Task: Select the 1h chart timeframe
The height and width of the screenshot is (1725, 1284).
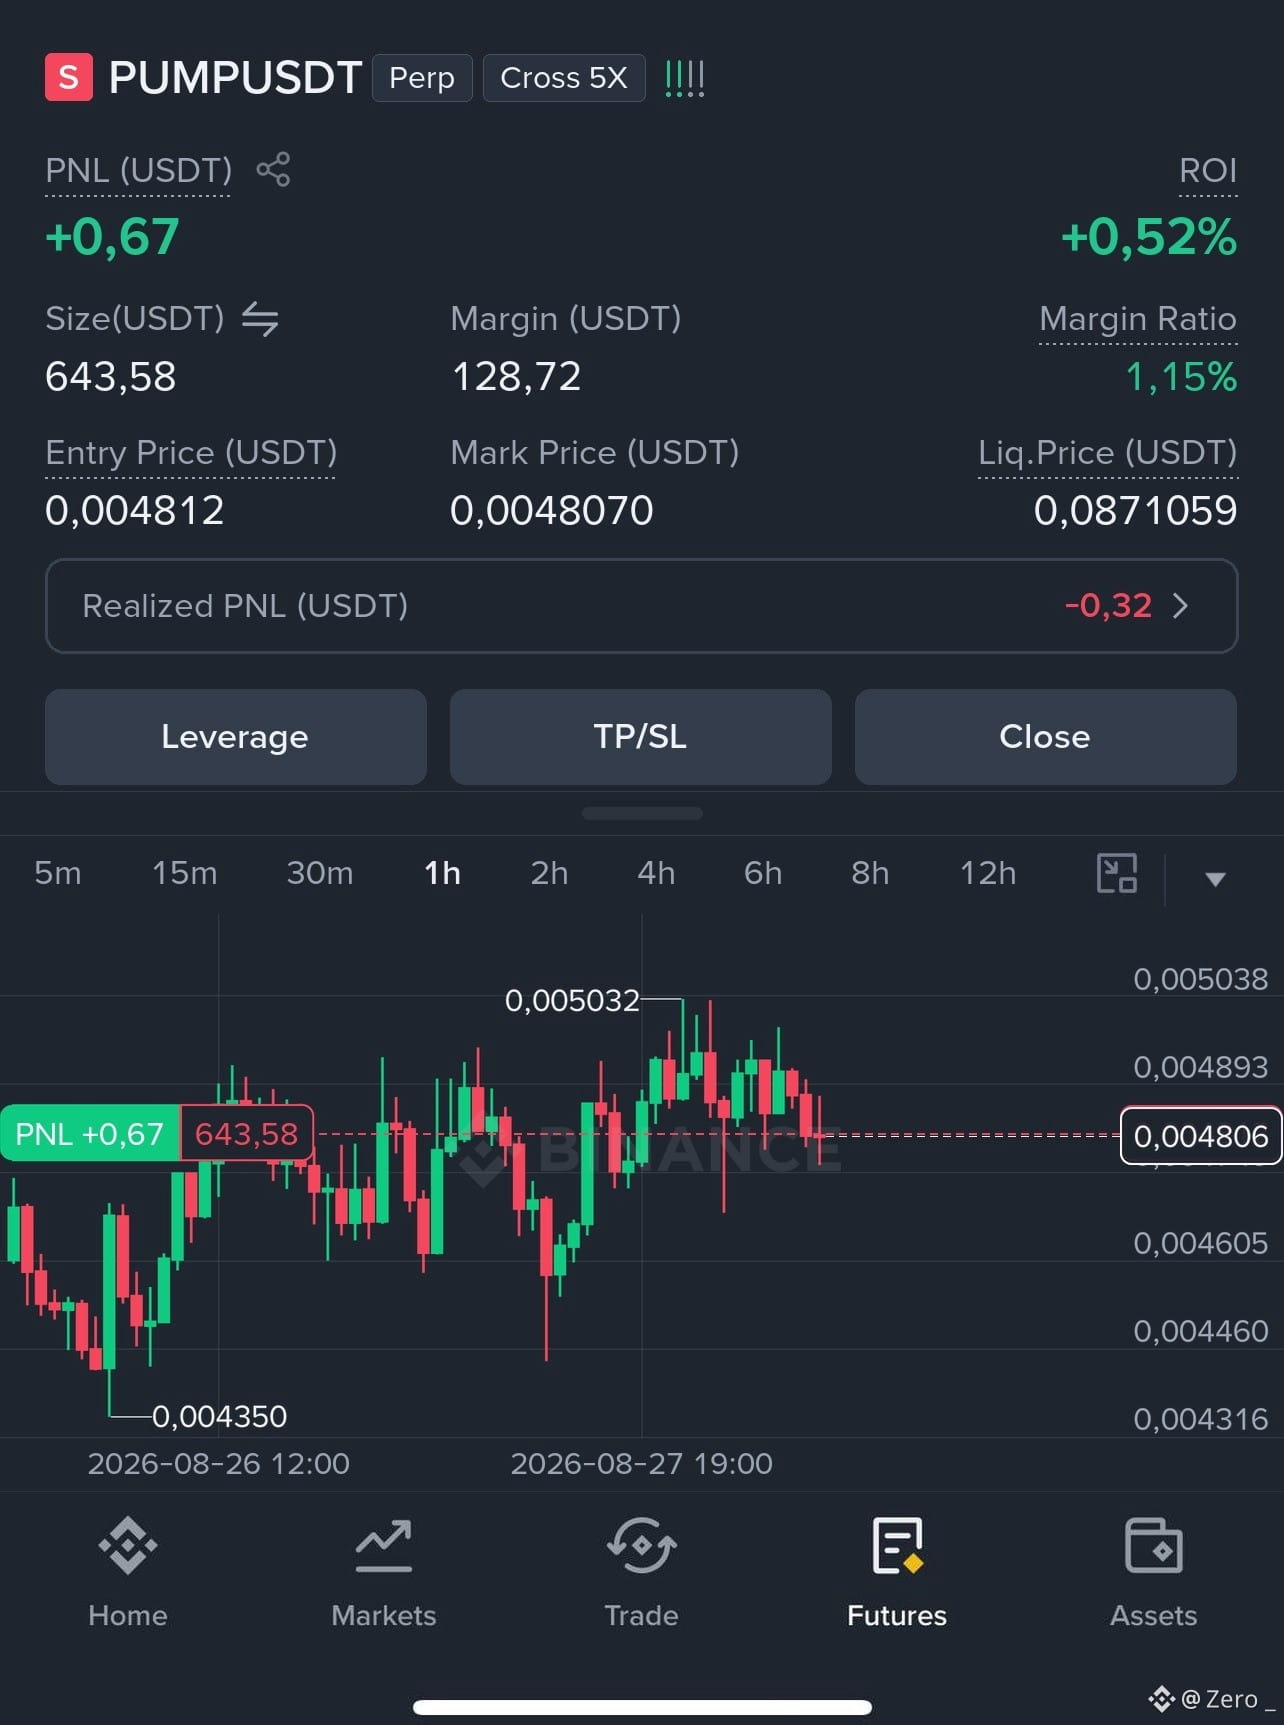Action: click(443, 873)
